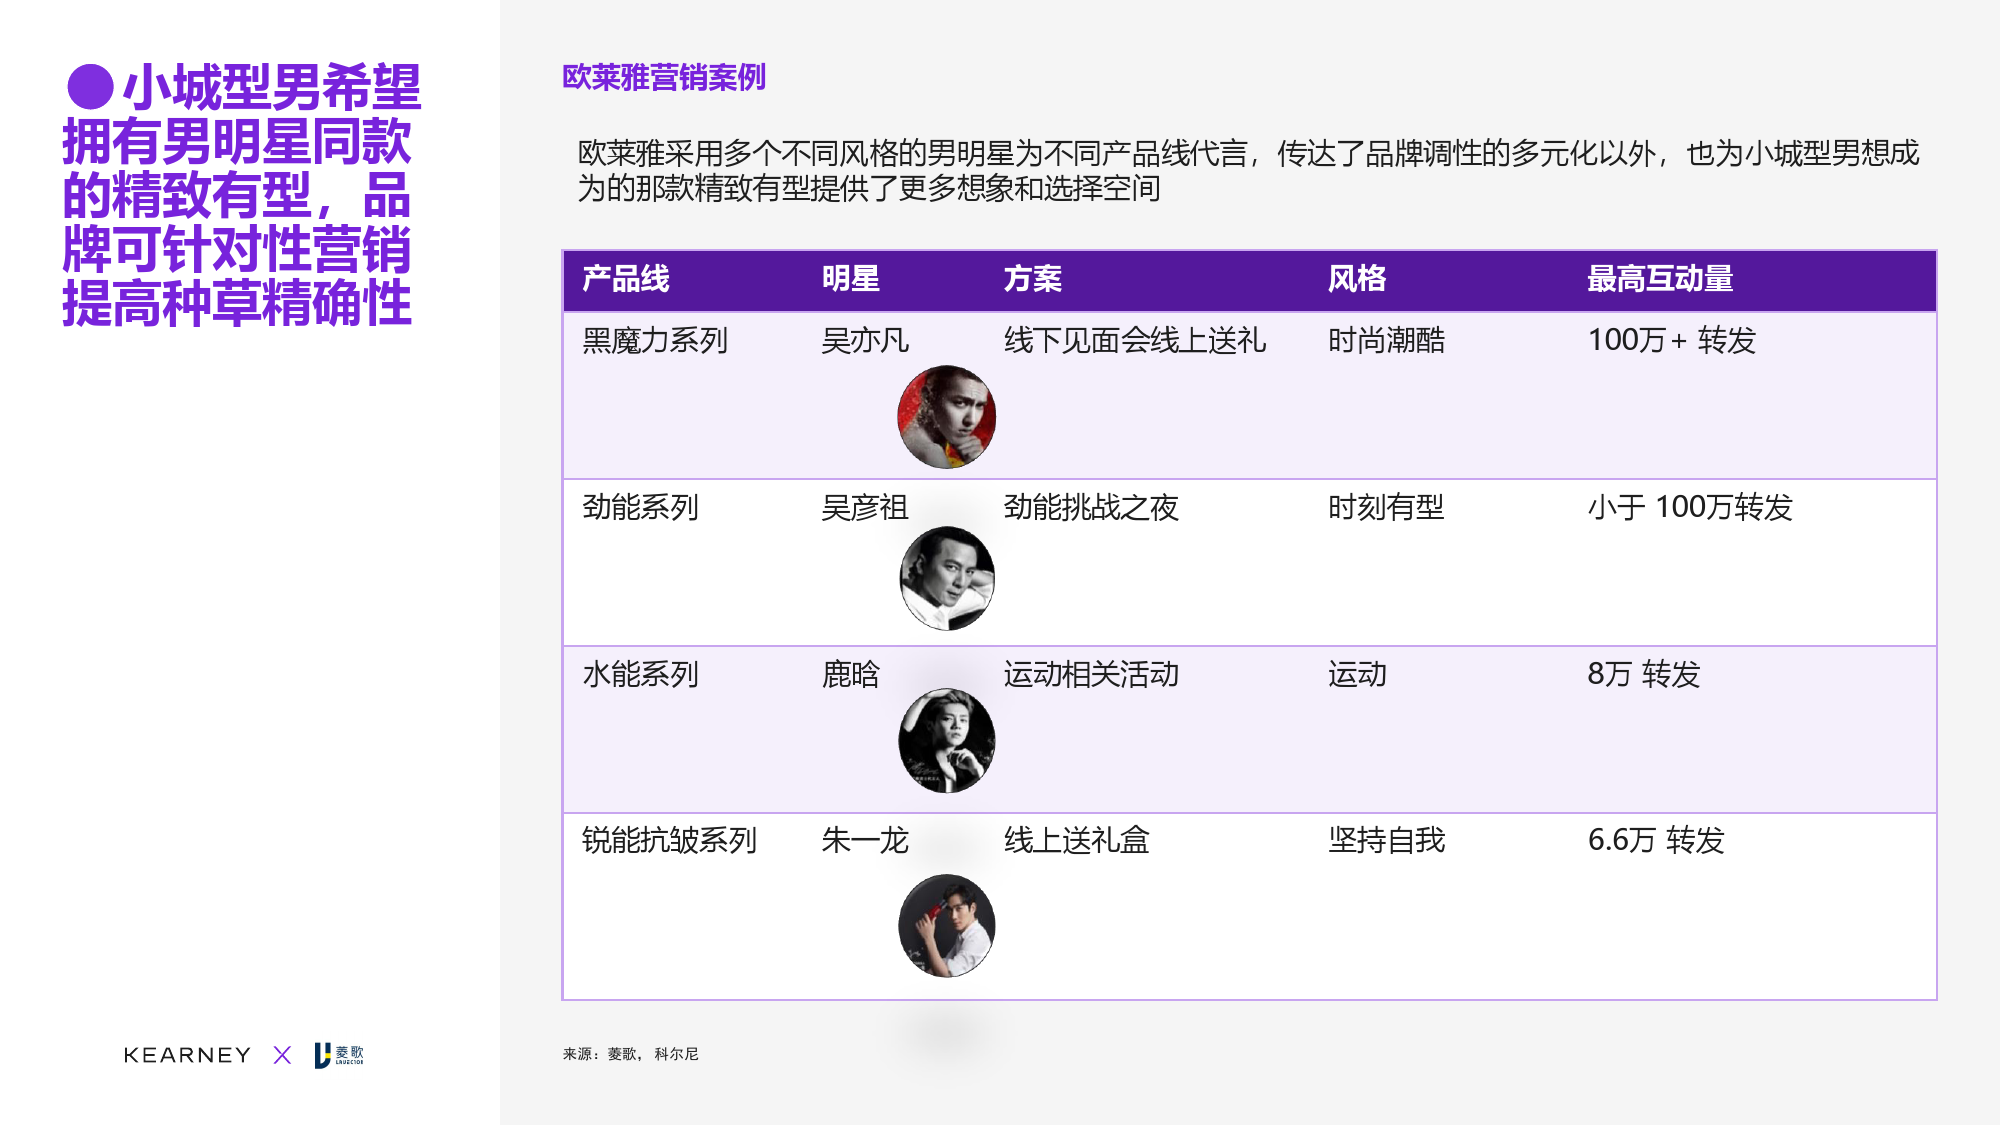Viewport: 2000px width, 1125px height.
Task: Click the 最高互动量 column header
Action: pyautogui.click(x=1660, y=279)
